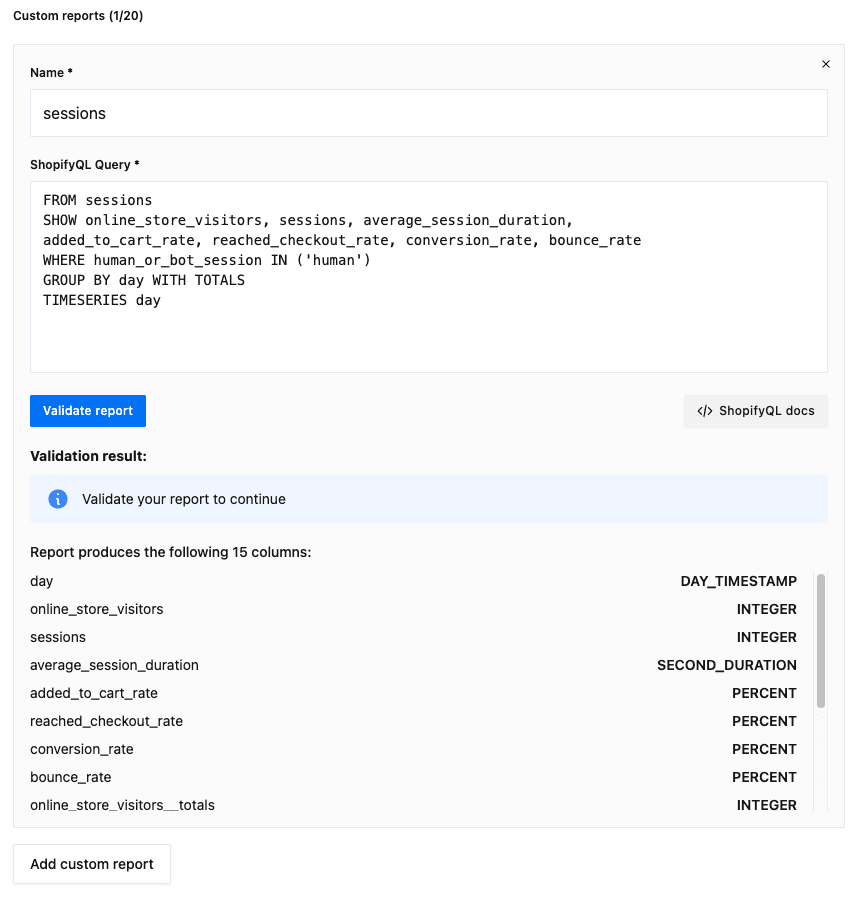Image resolution: width=854 pixels, height=897 pixels.
Task: Click INTEGER type beside sessions column
Action: 766,637
